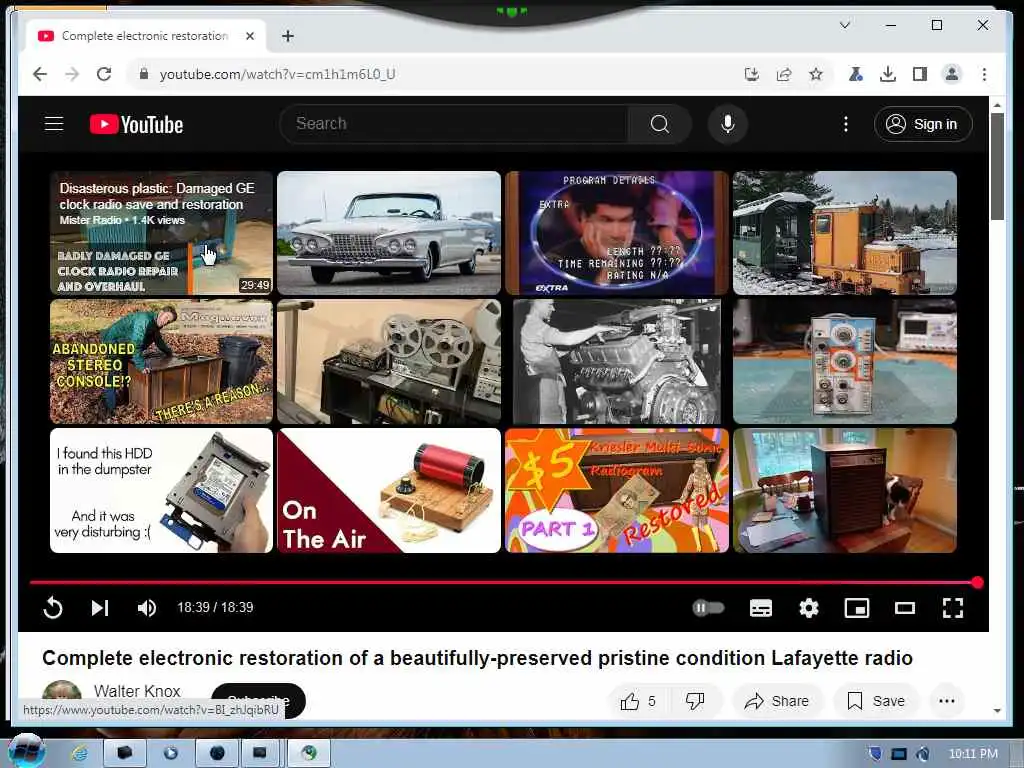
Task: Open Walter Knox channel name
Action: 137,691
